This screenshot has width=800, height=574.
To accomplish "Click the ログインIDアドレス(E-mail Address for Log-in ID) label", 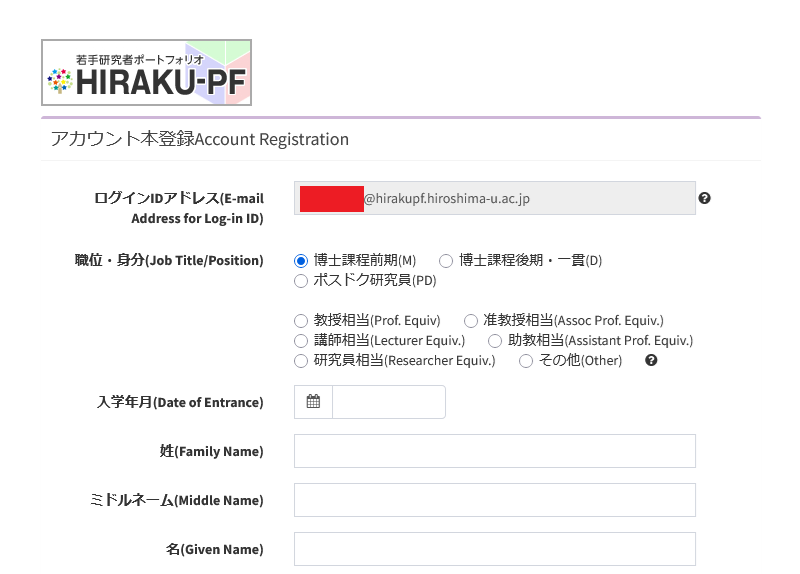I will 179,208.
